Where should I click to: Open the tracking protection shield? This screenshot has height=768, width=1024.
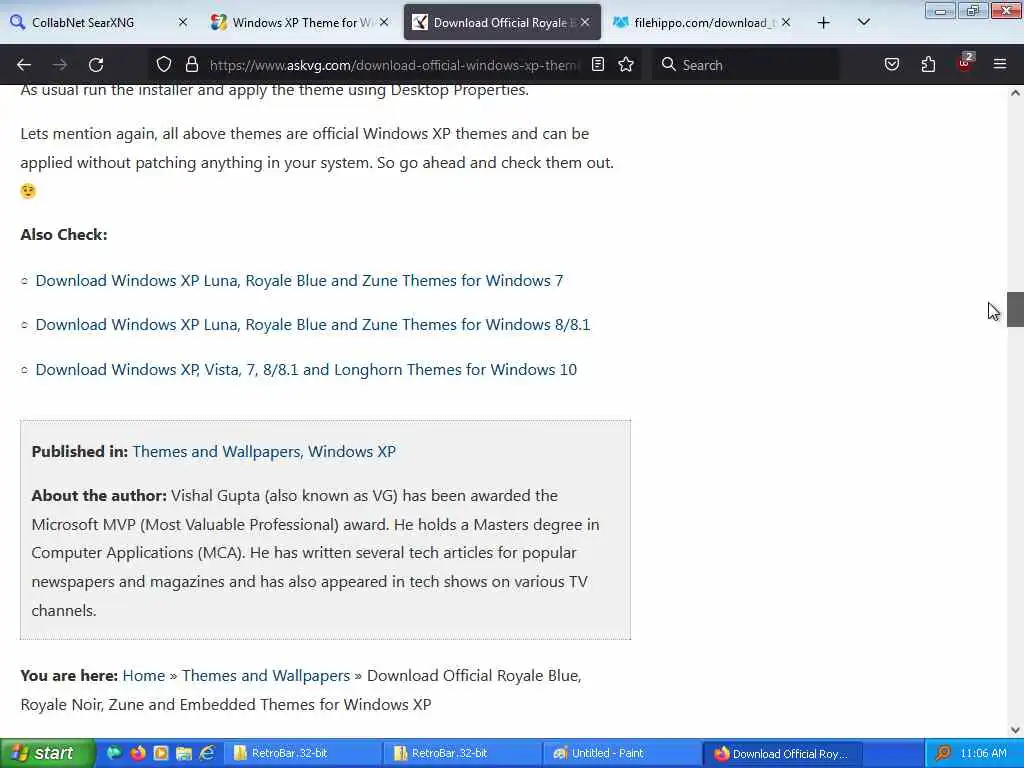[x=164, y=64]
